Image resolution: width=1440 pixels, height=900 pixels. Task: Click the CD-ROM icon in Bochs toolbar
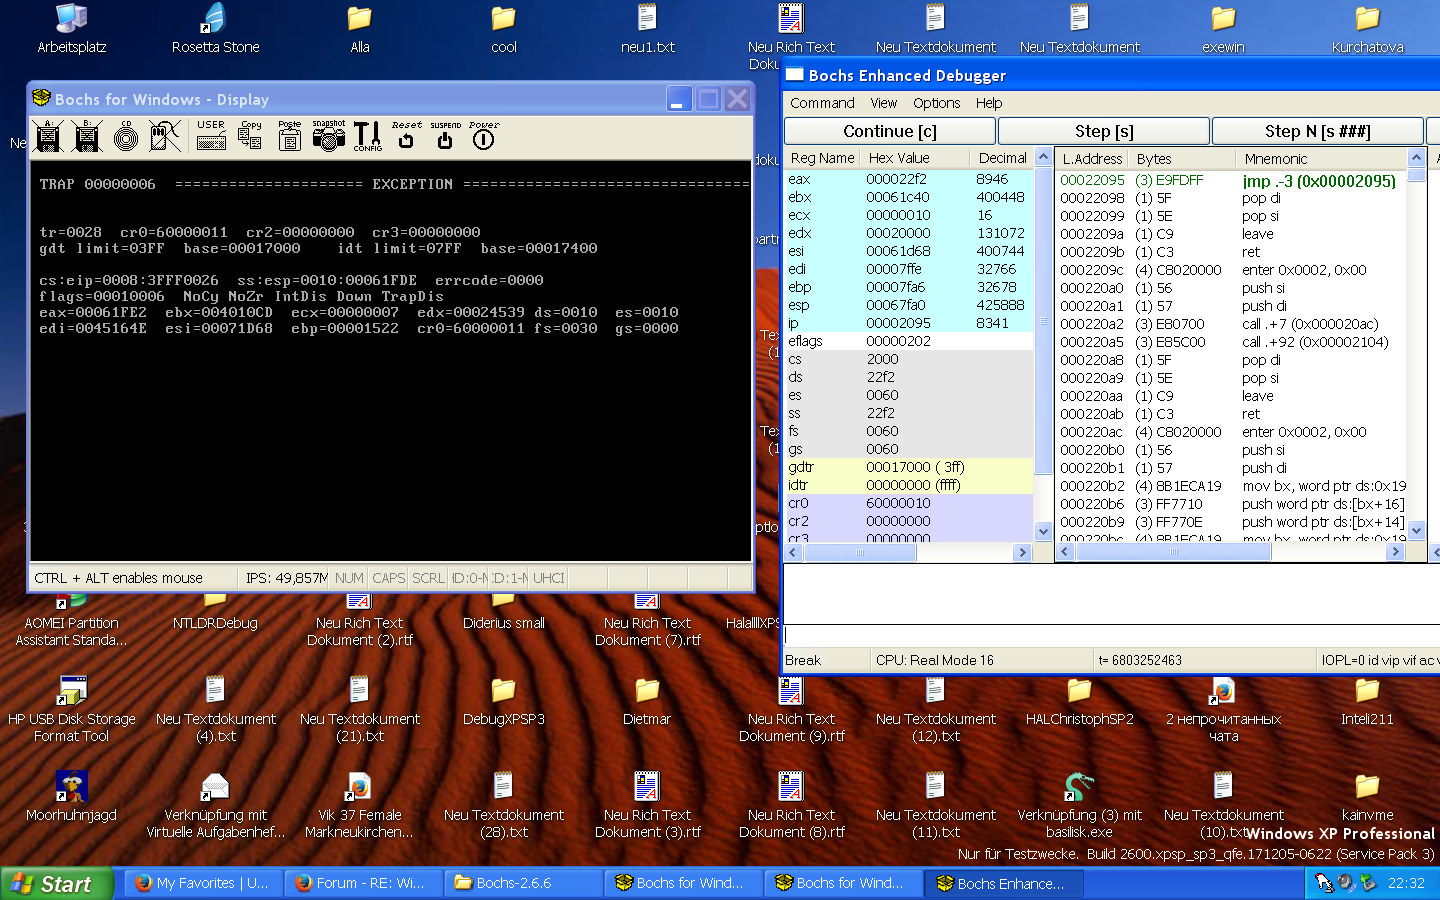tap(126, 136)
